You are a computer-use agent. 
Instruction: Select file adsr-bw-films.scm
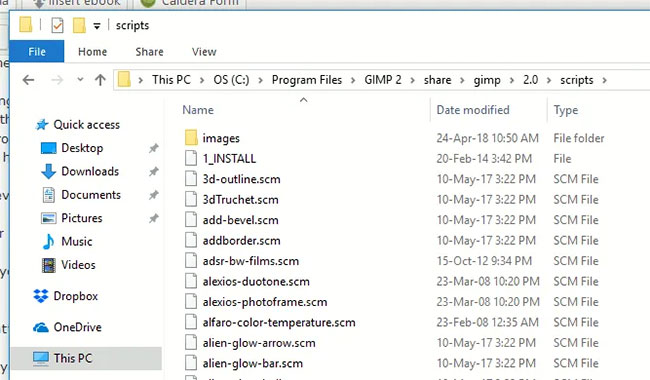coord(250,261)
